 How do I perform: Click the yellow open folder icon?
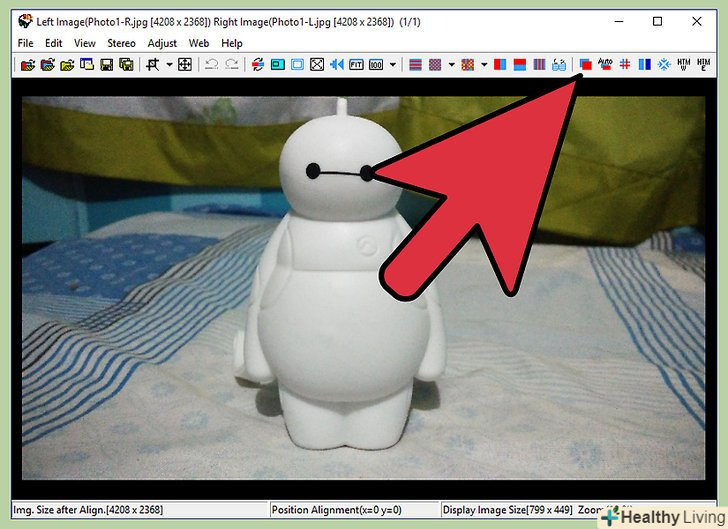pyautogui.click(x=67, y=65)
